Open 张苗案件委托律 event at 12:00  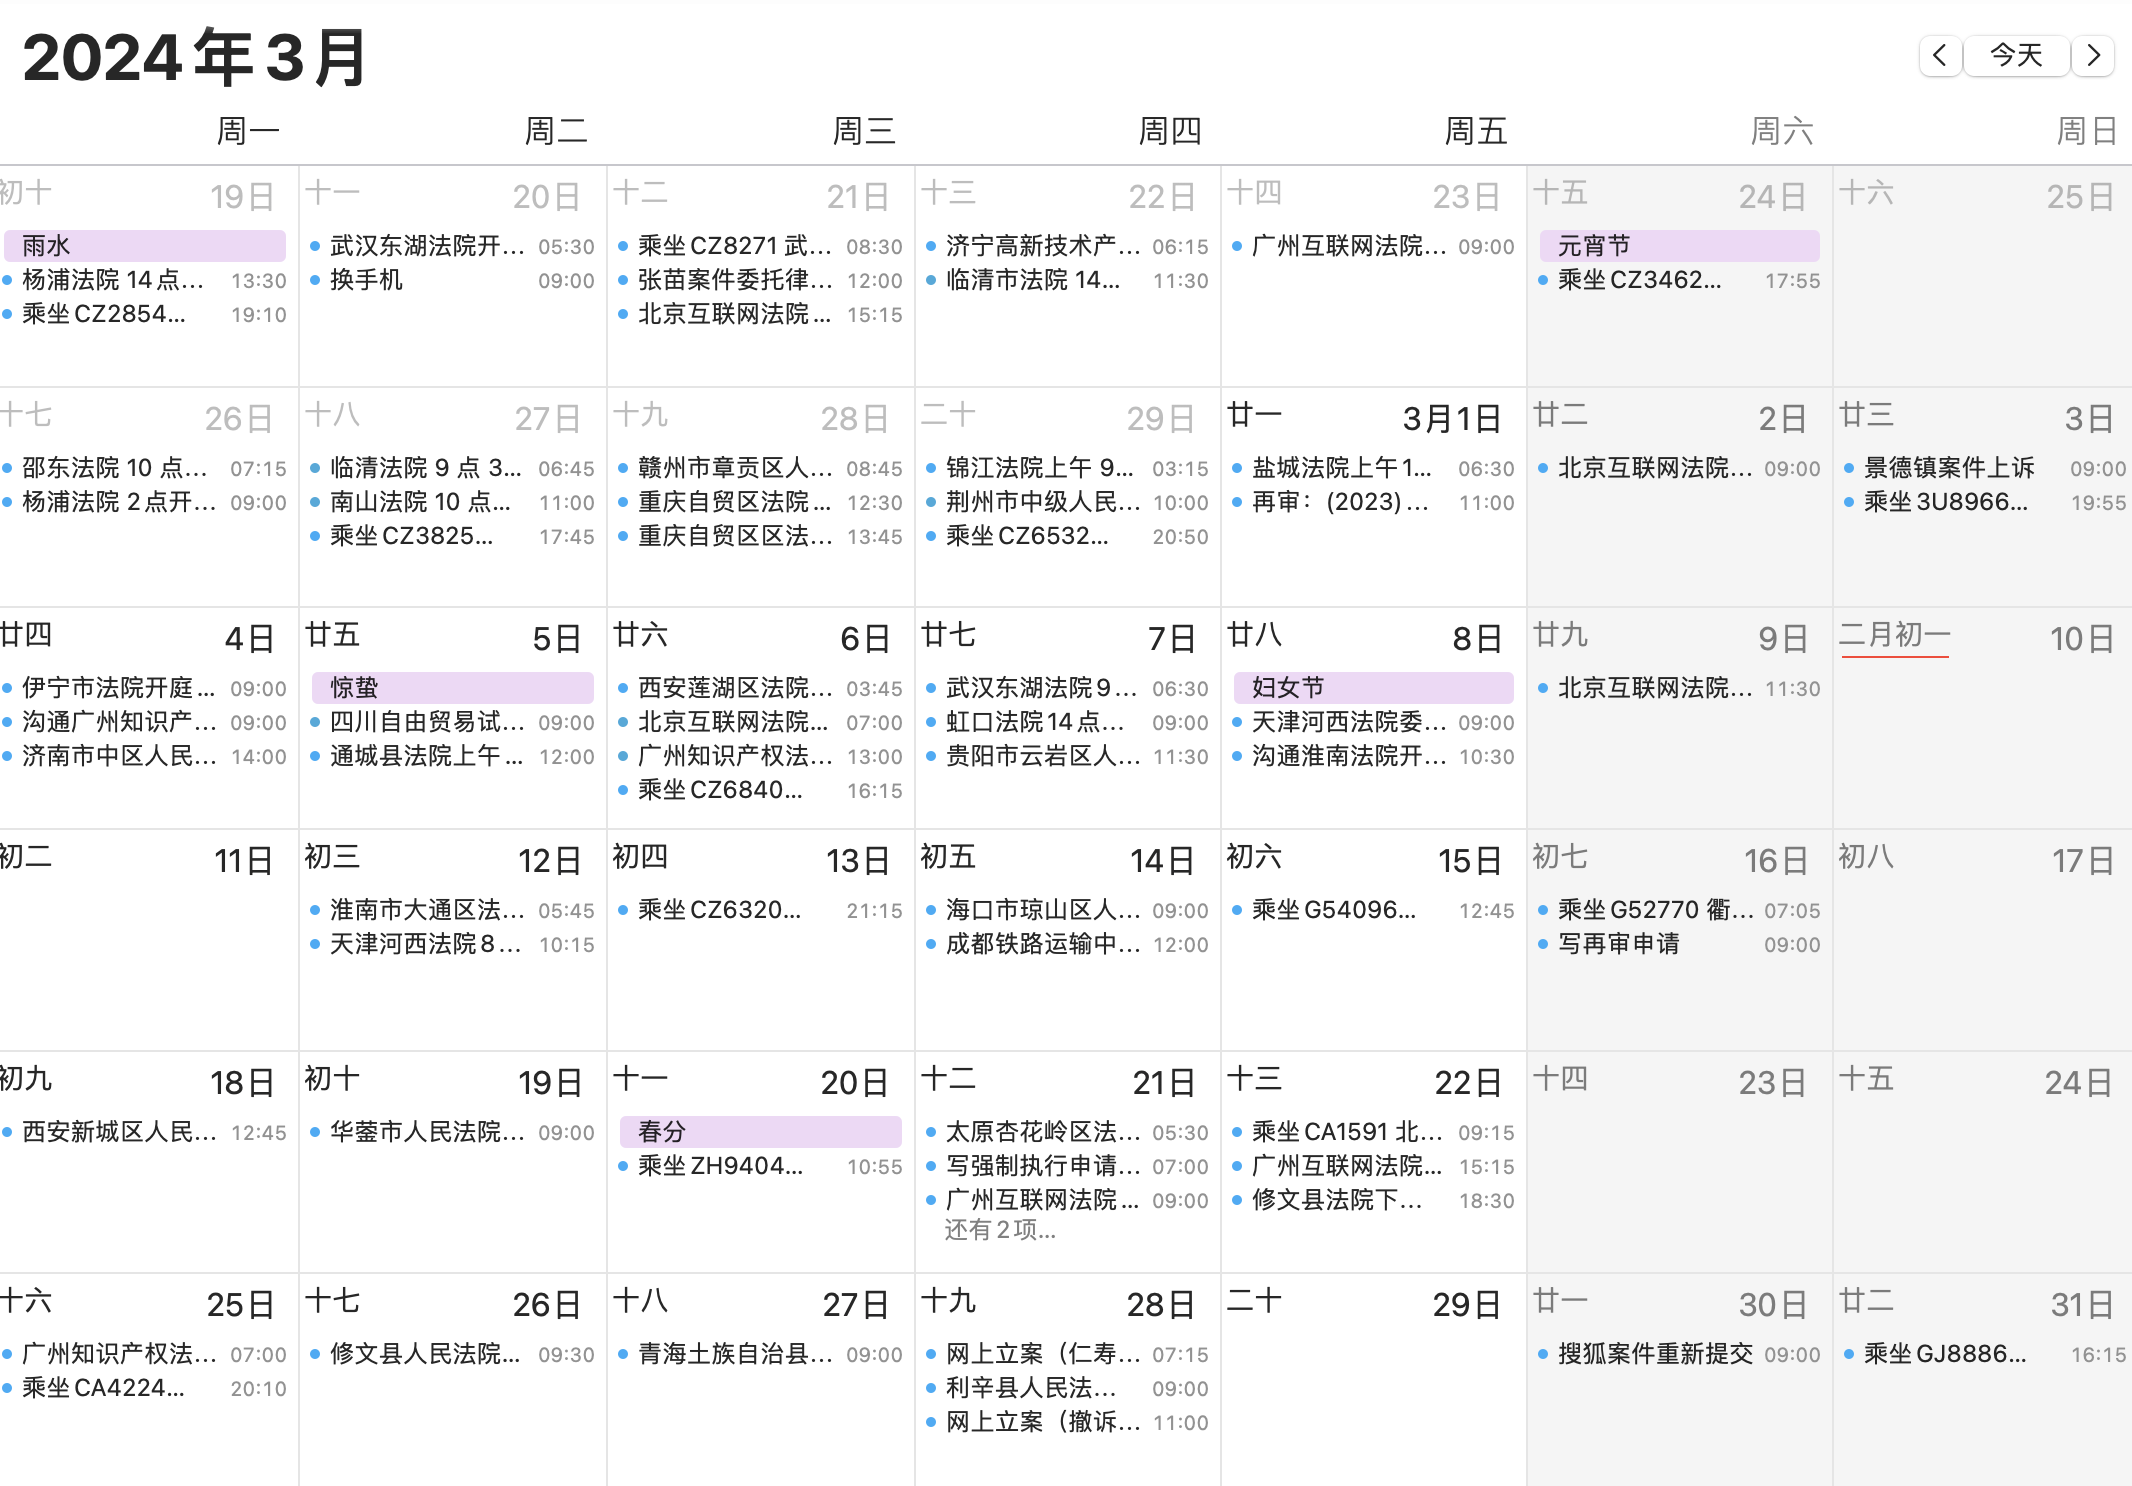pos(734,280)
